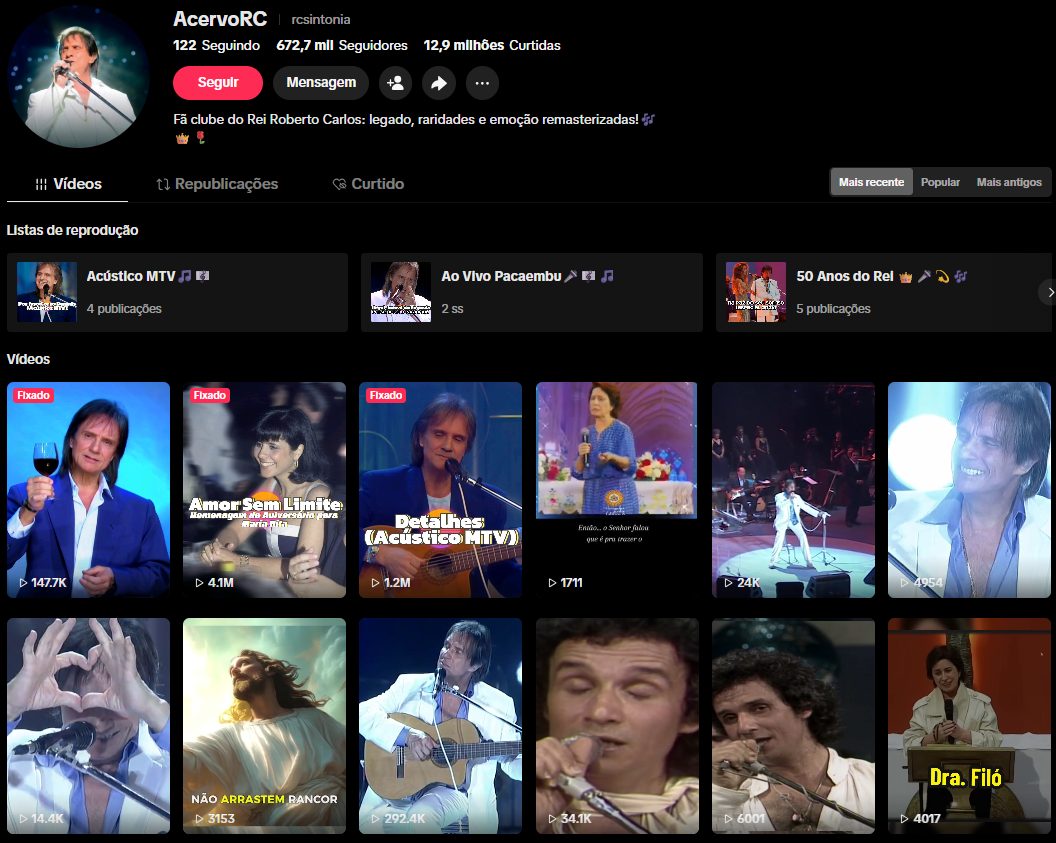Switch to the Curtido tab

pos(368,184)
